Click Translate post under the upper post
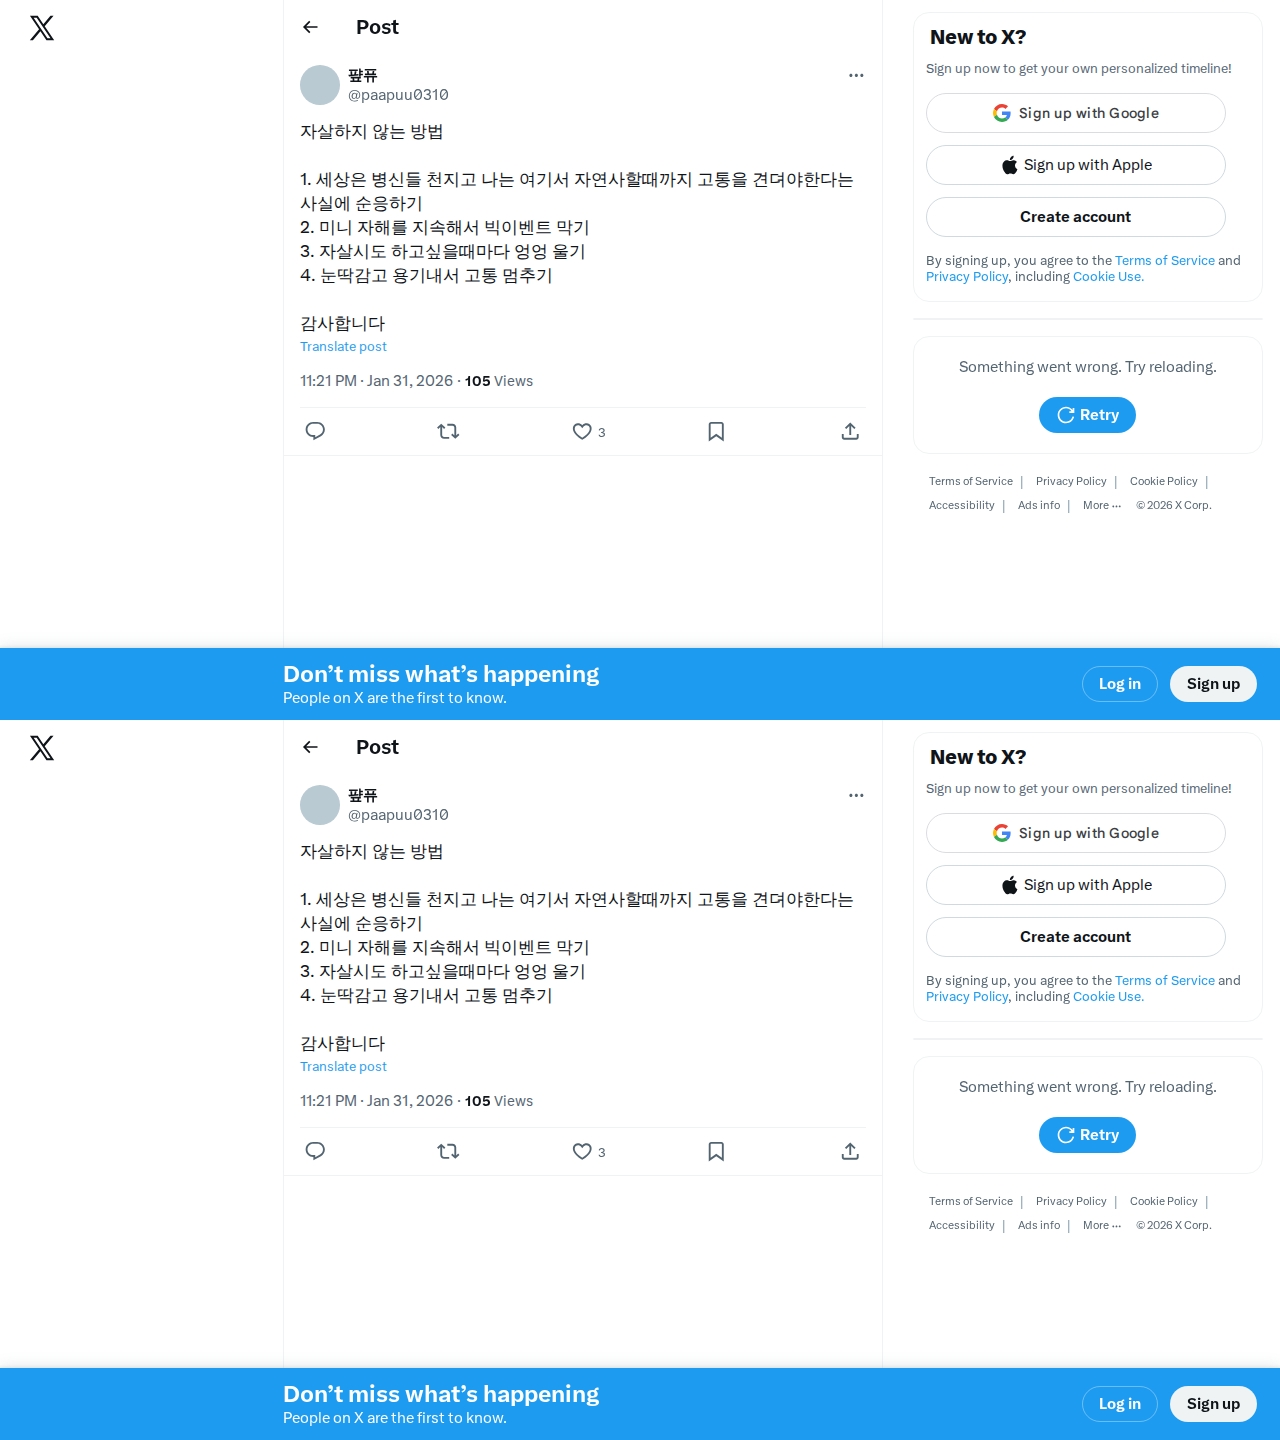The height and width of the screenshot is (1440, 1280). point(343,346)
